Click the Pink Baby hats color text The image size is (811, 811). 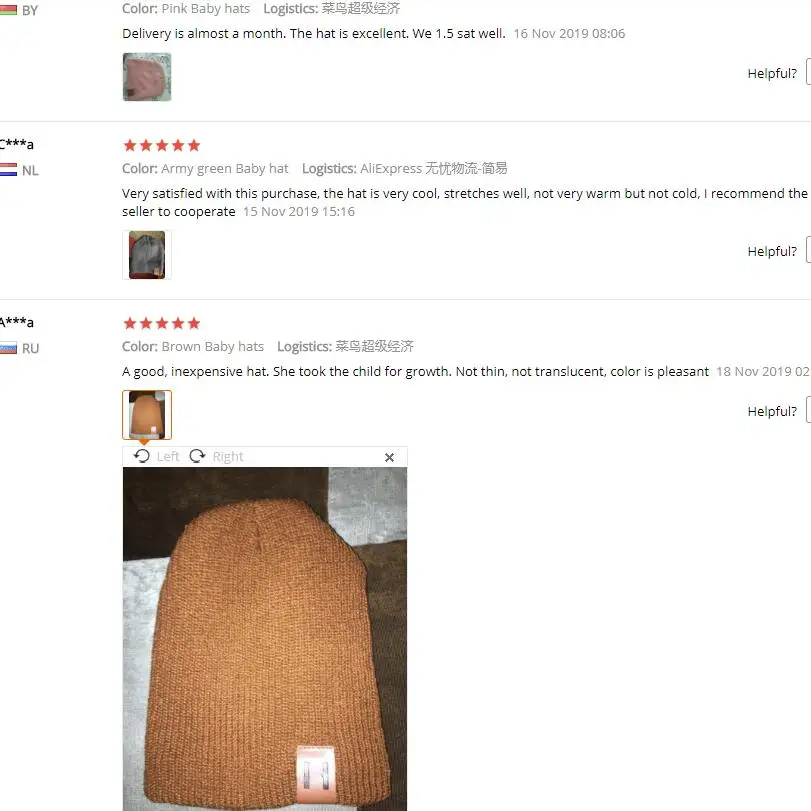[x=206, y=9]
